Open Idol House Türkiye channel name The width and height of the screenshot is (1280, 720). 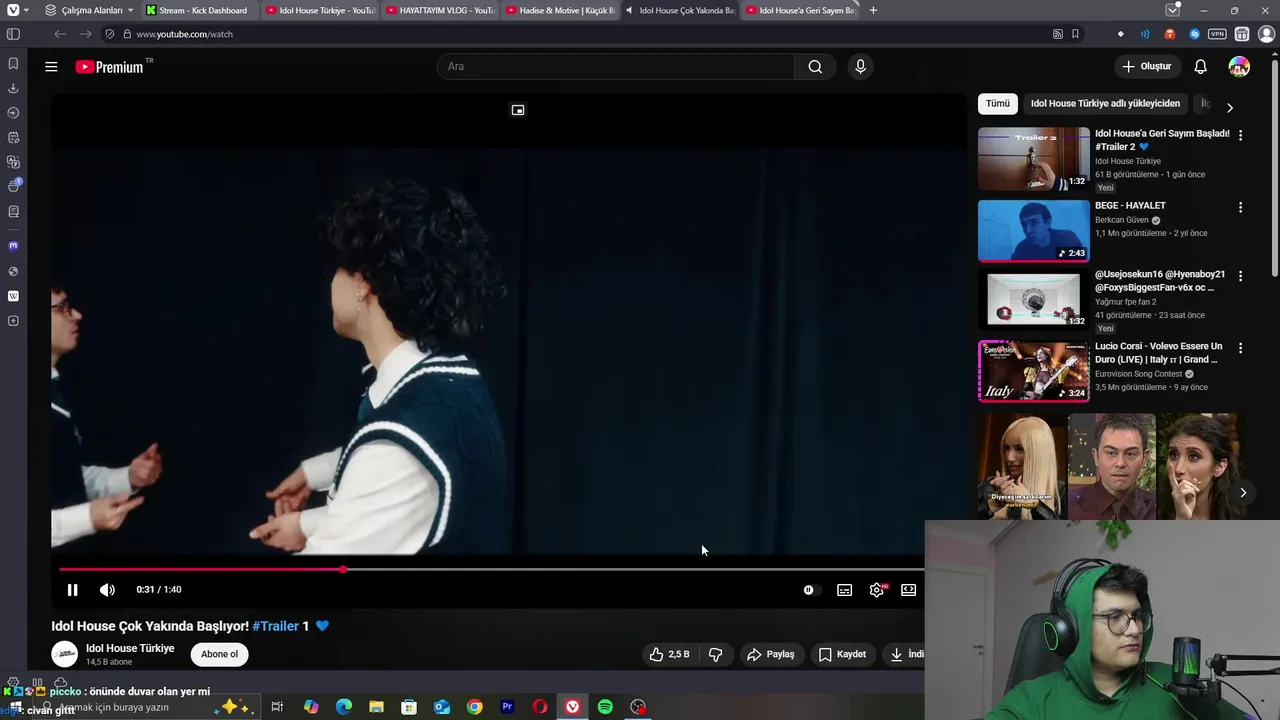[x=130, y=648]
